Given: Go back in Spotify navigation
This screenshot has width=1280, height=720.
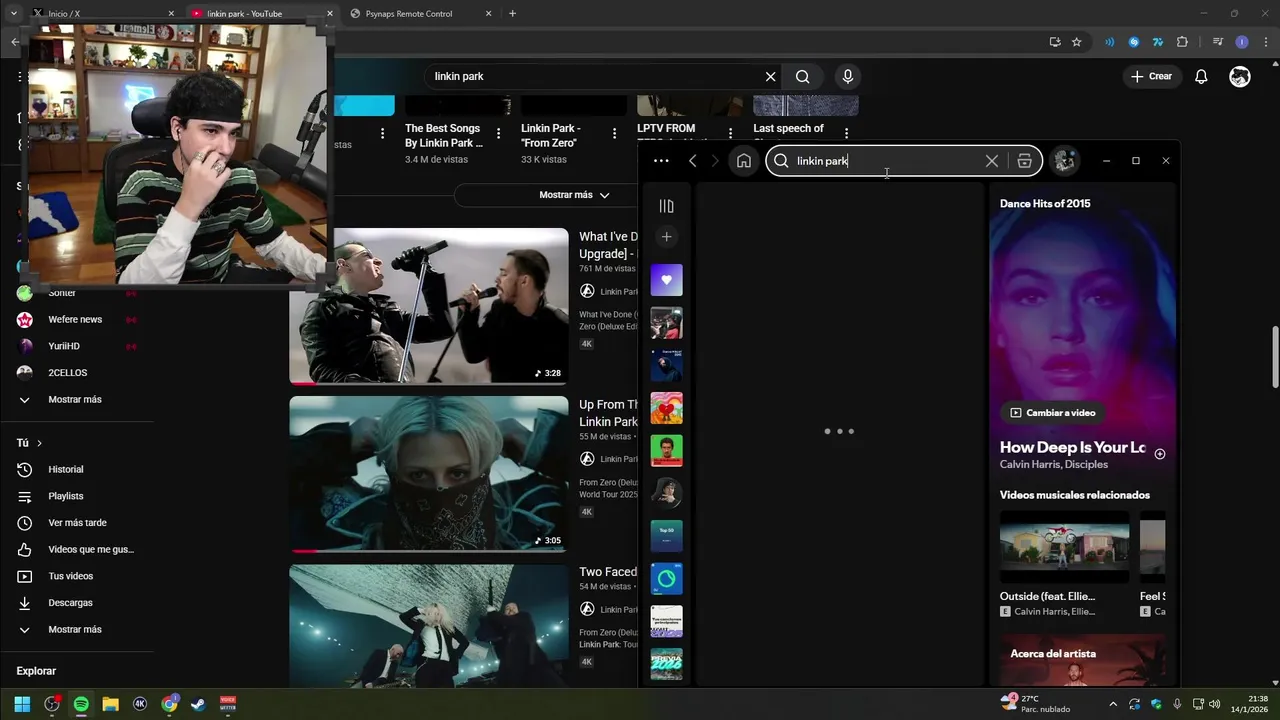Looking at the screenshot, I should click(x=692, y=161).
